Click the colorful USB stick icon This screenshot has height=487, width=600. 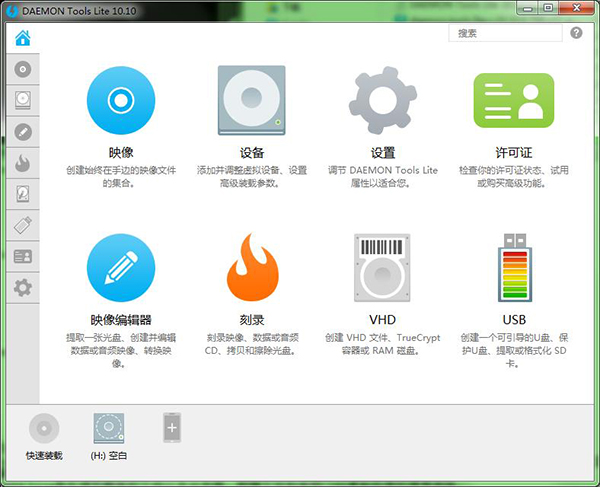pyautogui.click(x=514, y=267)
